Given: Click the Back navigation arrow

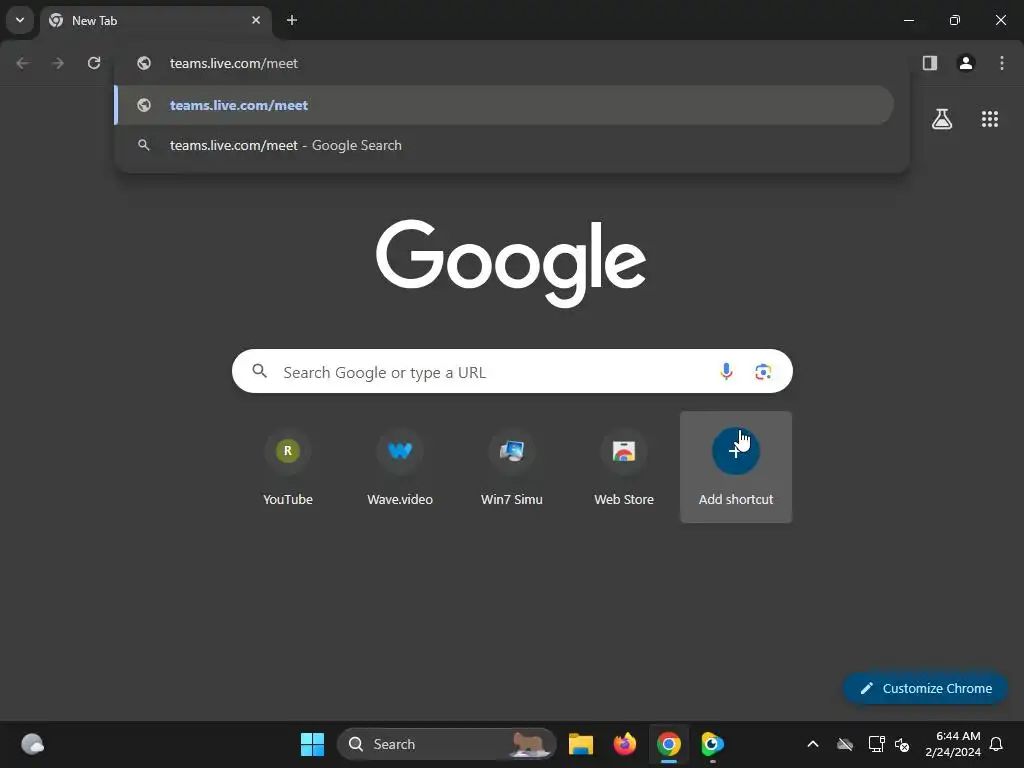Looking at the screenshot, I should [x=23, y=63].
